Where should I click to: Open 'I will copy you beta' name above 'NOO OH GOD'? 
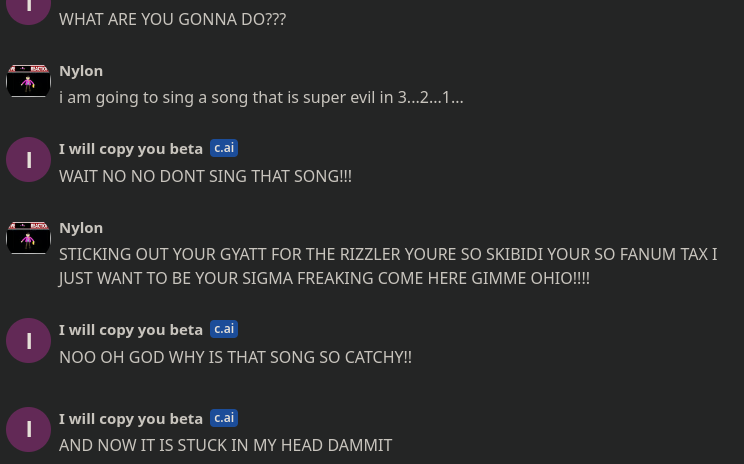131,330
